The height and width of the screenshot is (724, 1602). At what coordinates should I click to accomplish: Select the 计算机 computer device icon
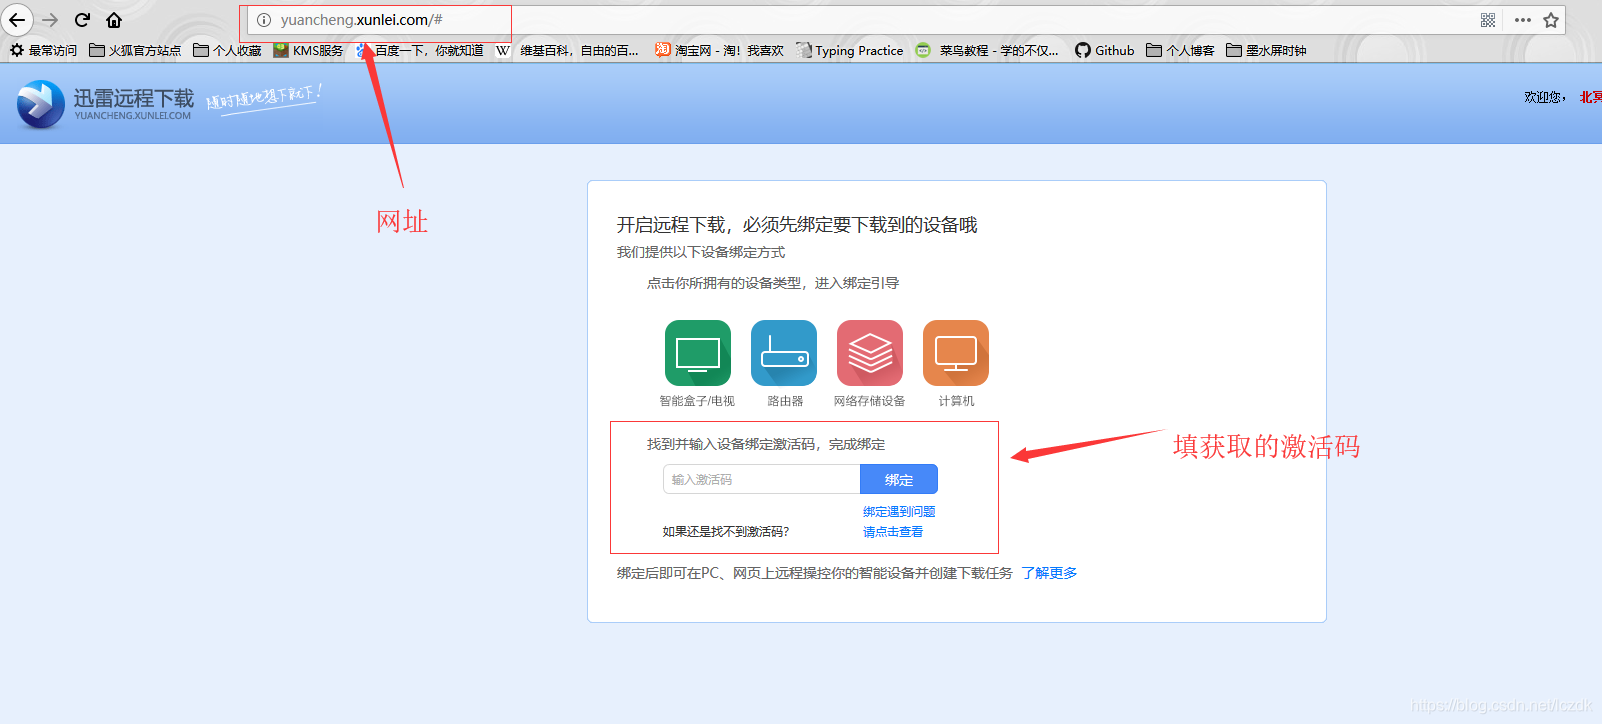pyautogui.click(x=956, y=353)
